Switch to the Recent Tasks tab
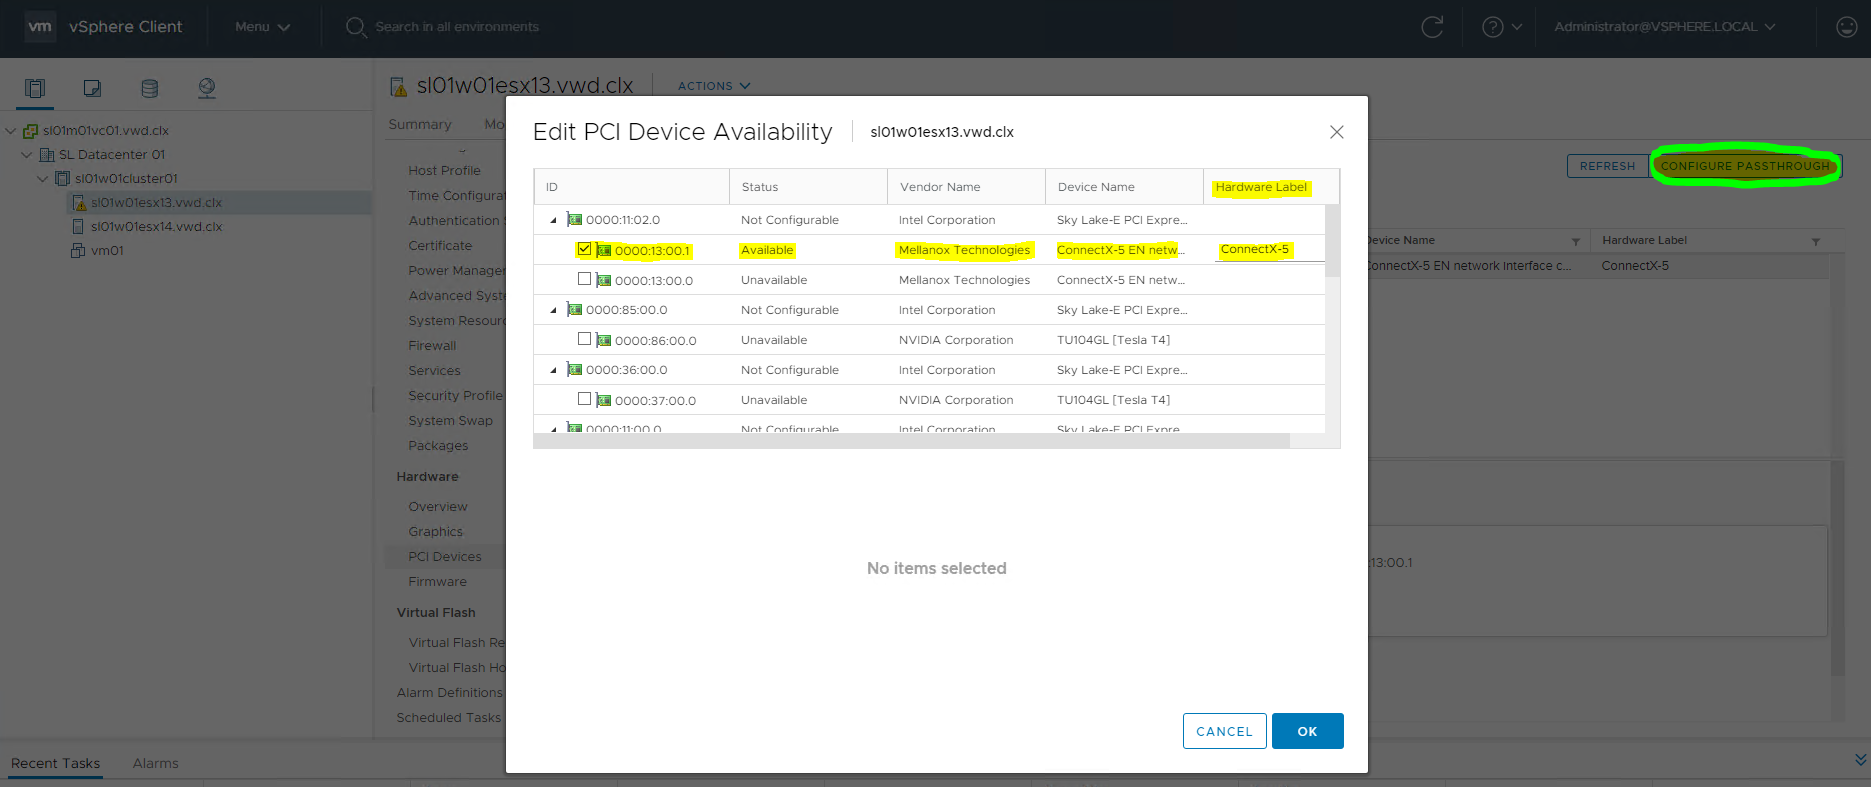Screen dimensions: 1871x787 pyautogui.click(x=56, y=763)
